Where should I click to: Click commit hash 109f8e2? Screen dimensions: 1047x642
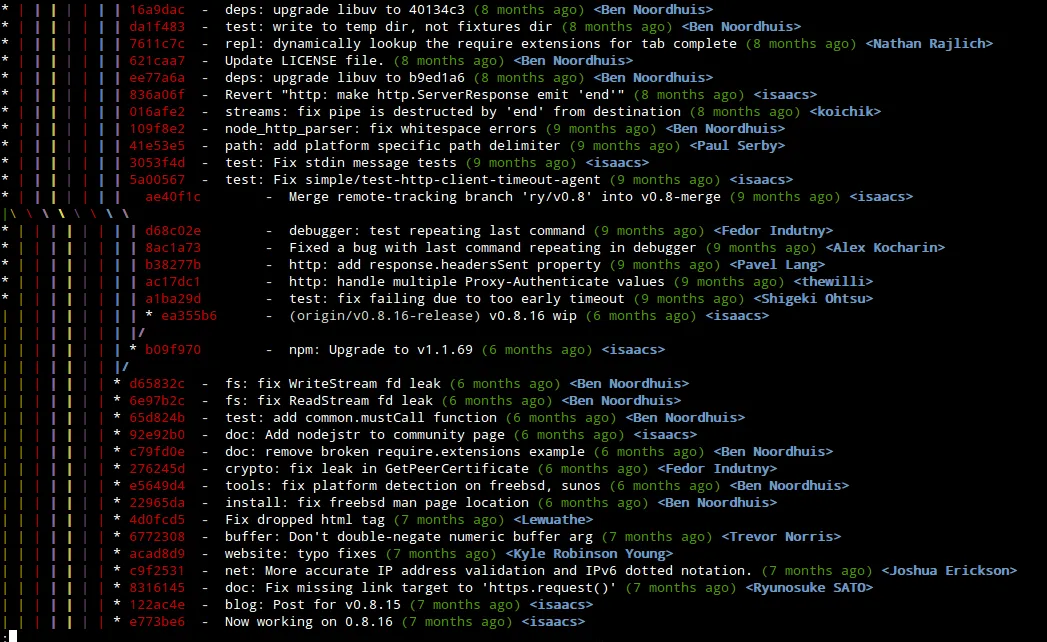pyautogui.click(x=157, y=129)
